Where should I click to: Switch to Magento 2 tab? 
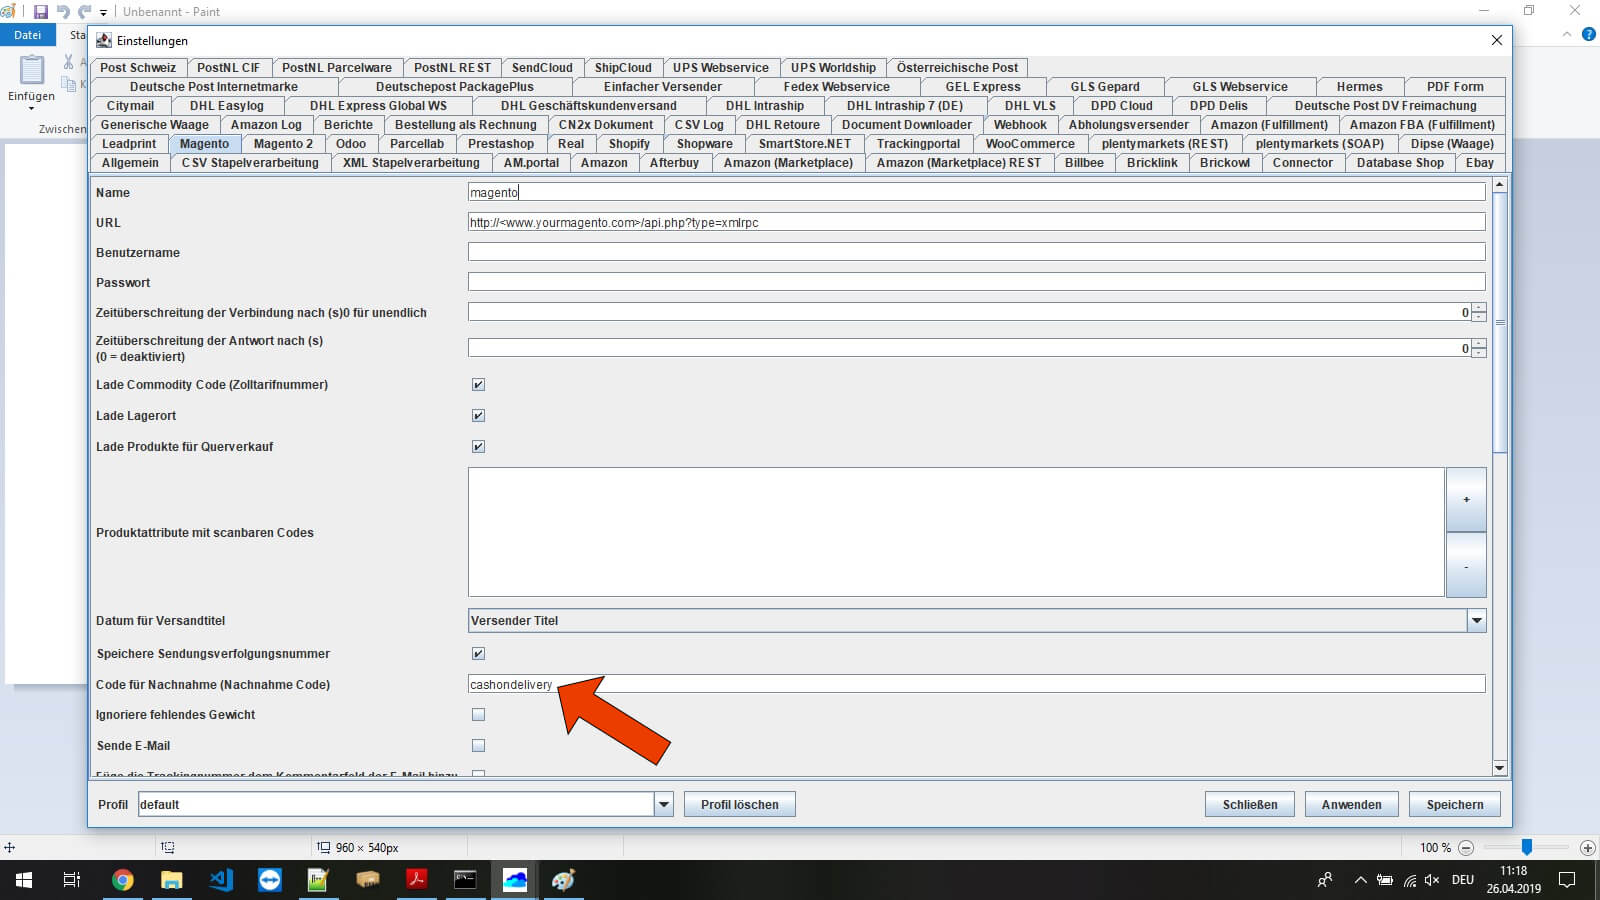point(283,144)
